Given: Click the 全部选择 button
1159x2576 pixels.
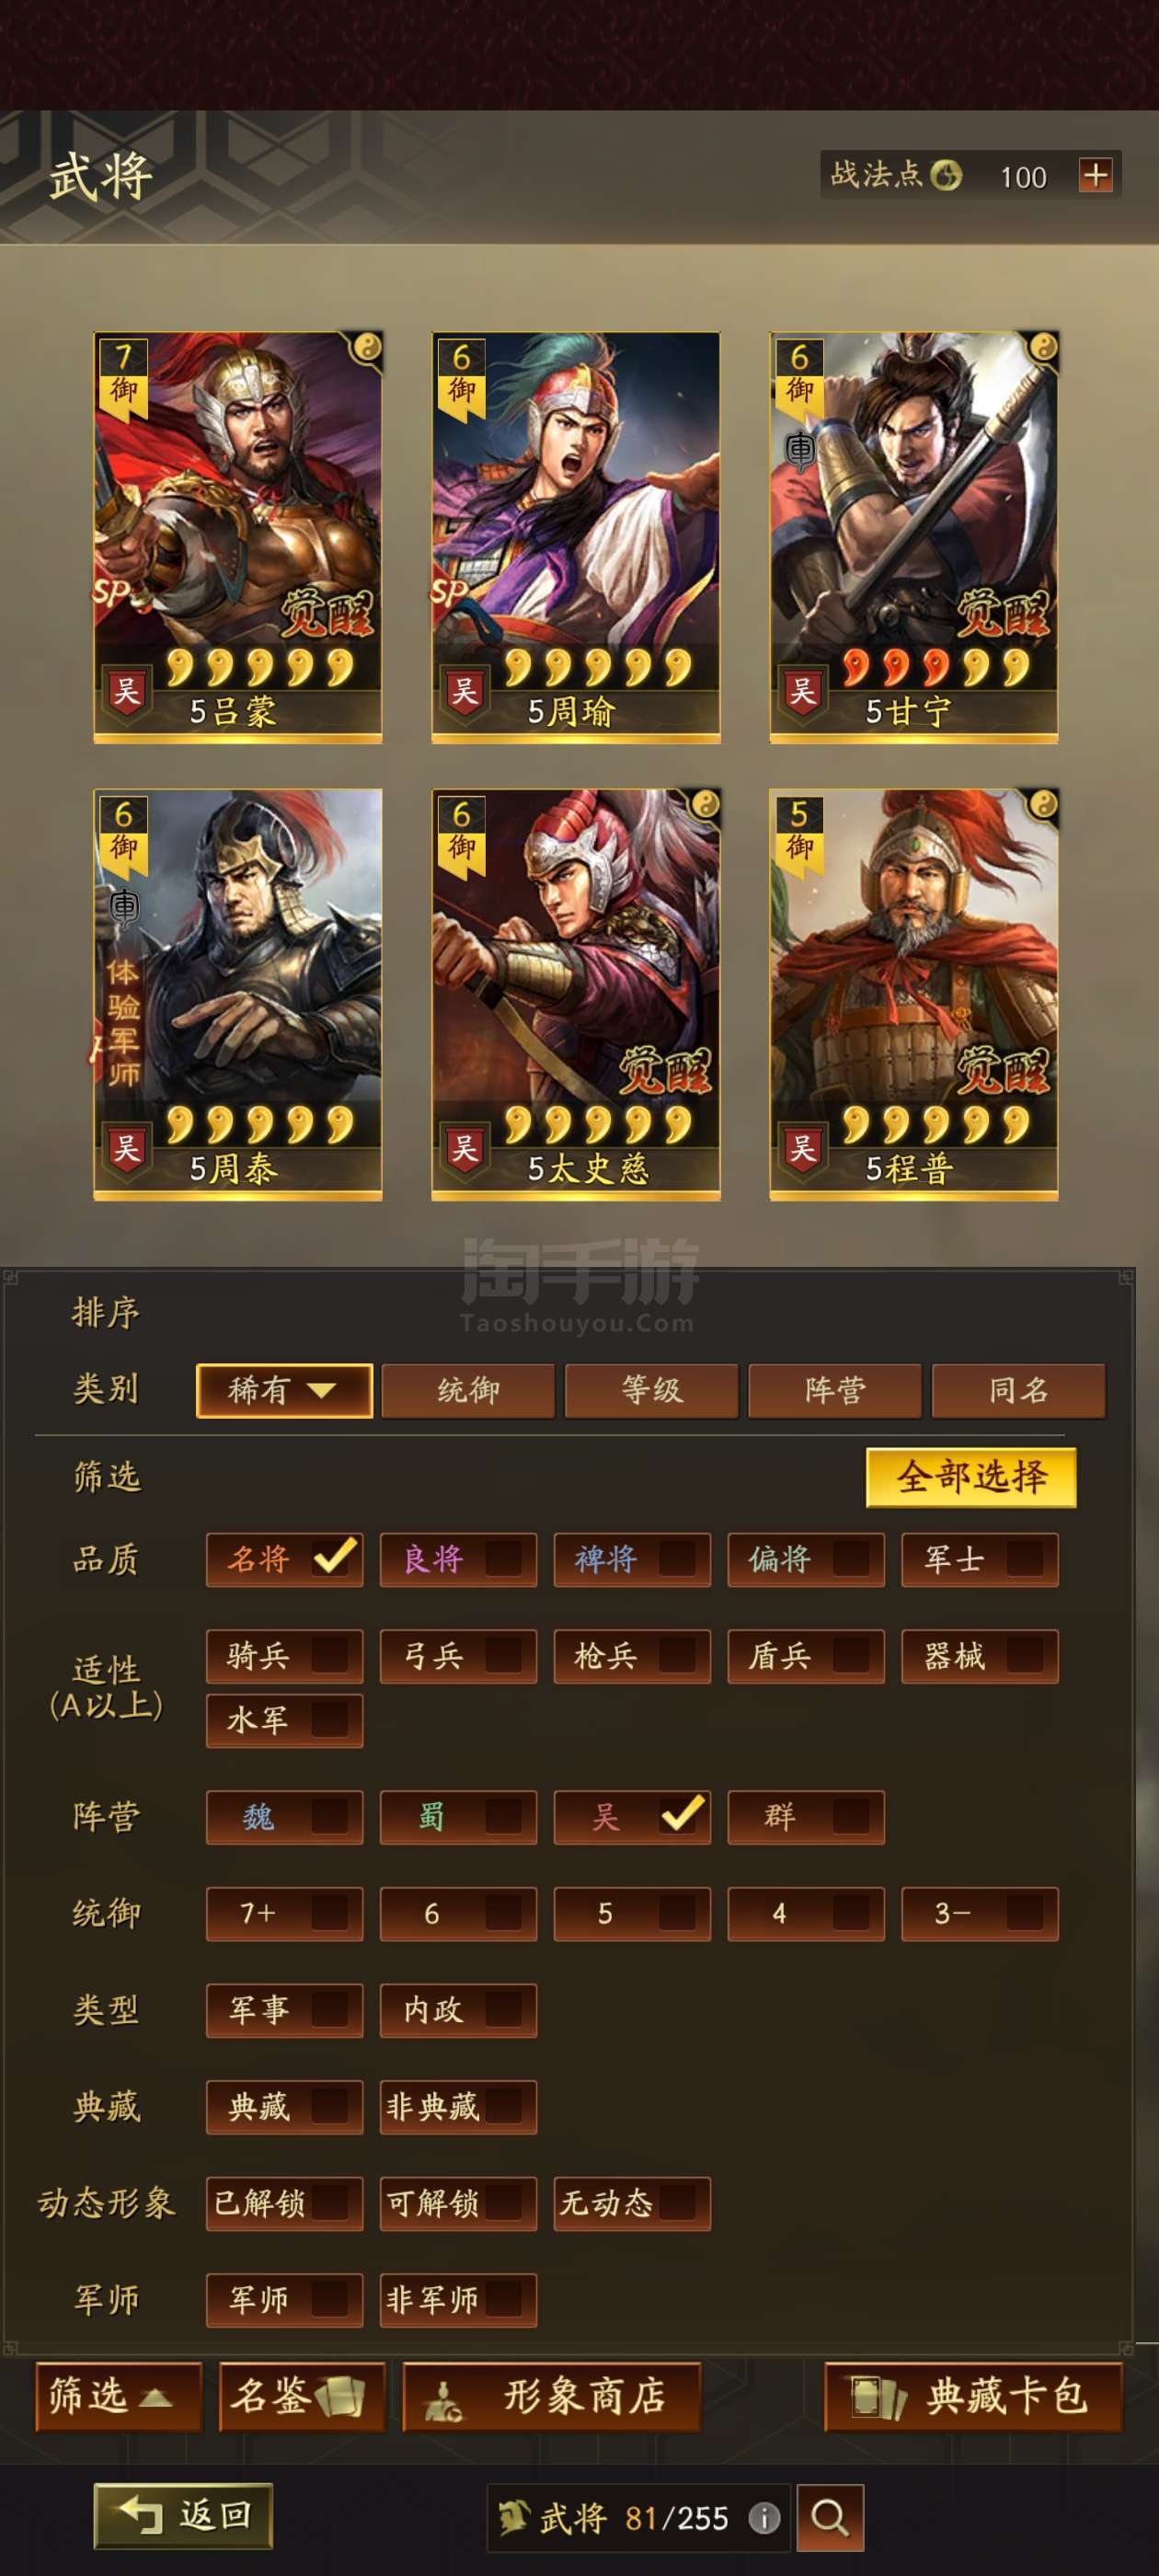Looking at the screenshot, I should [x=971, y=1477].
